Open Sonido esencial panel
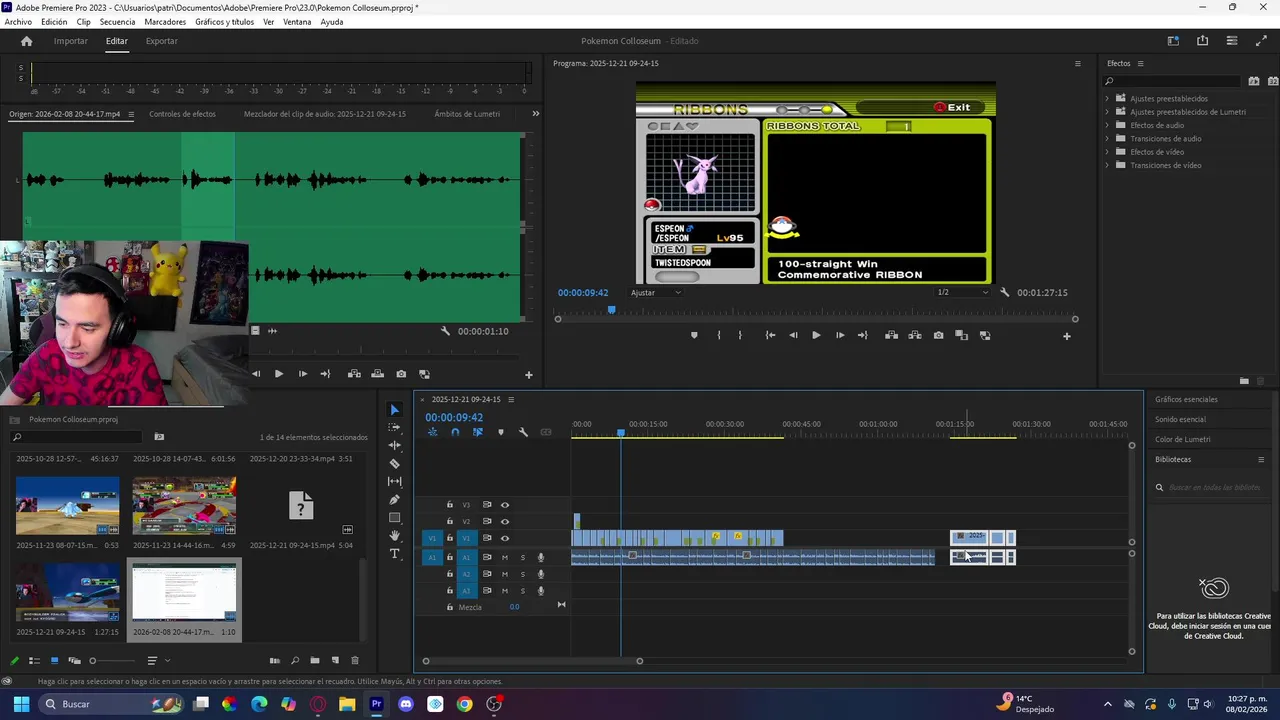 [1180, 419]
